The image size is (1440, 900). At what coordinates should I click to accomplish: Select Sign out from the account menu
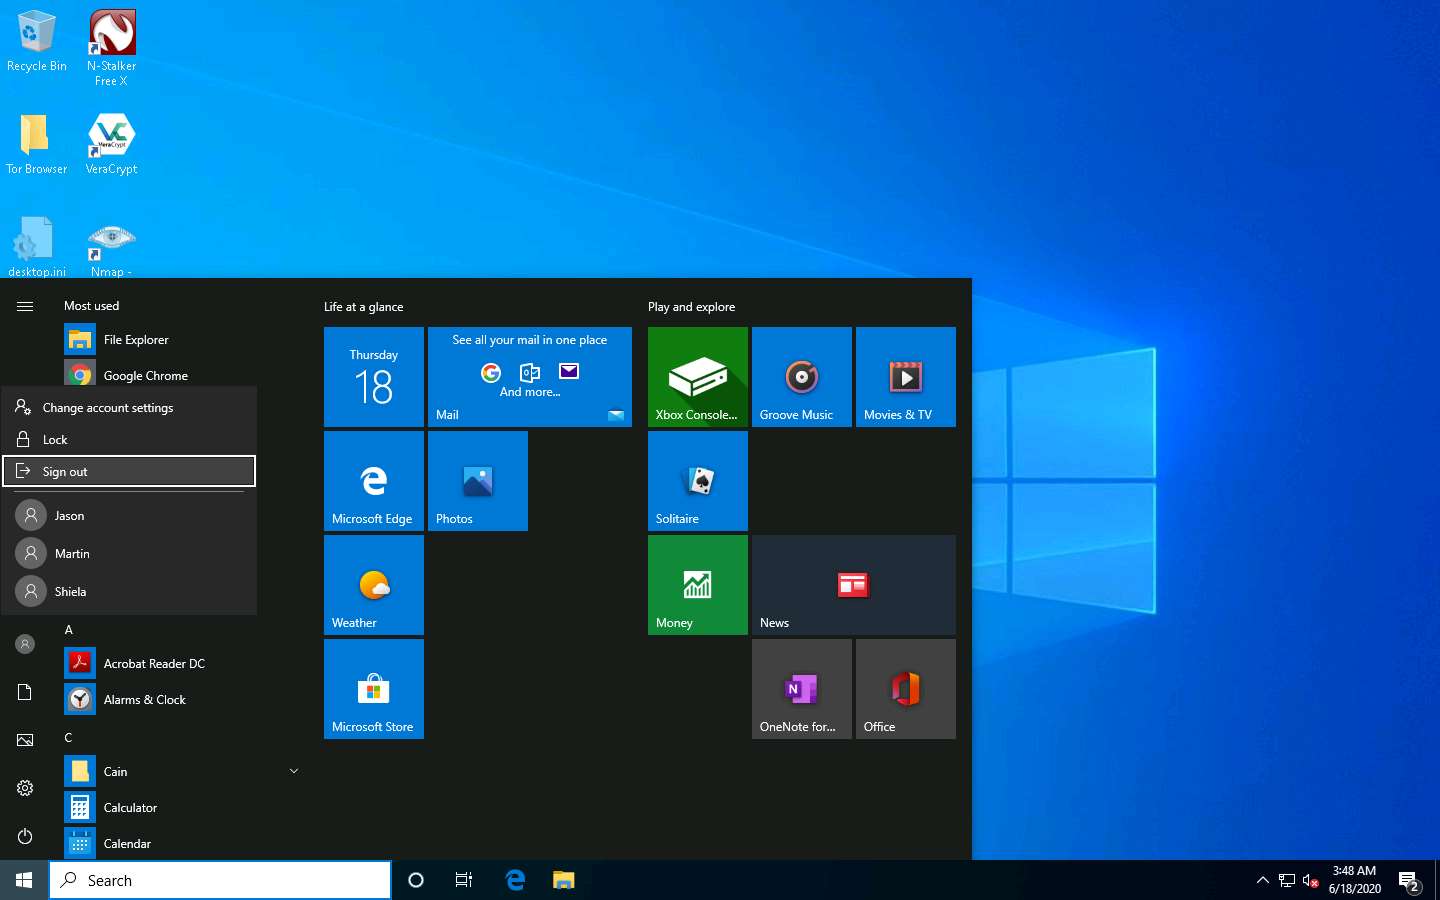[129, 471]
